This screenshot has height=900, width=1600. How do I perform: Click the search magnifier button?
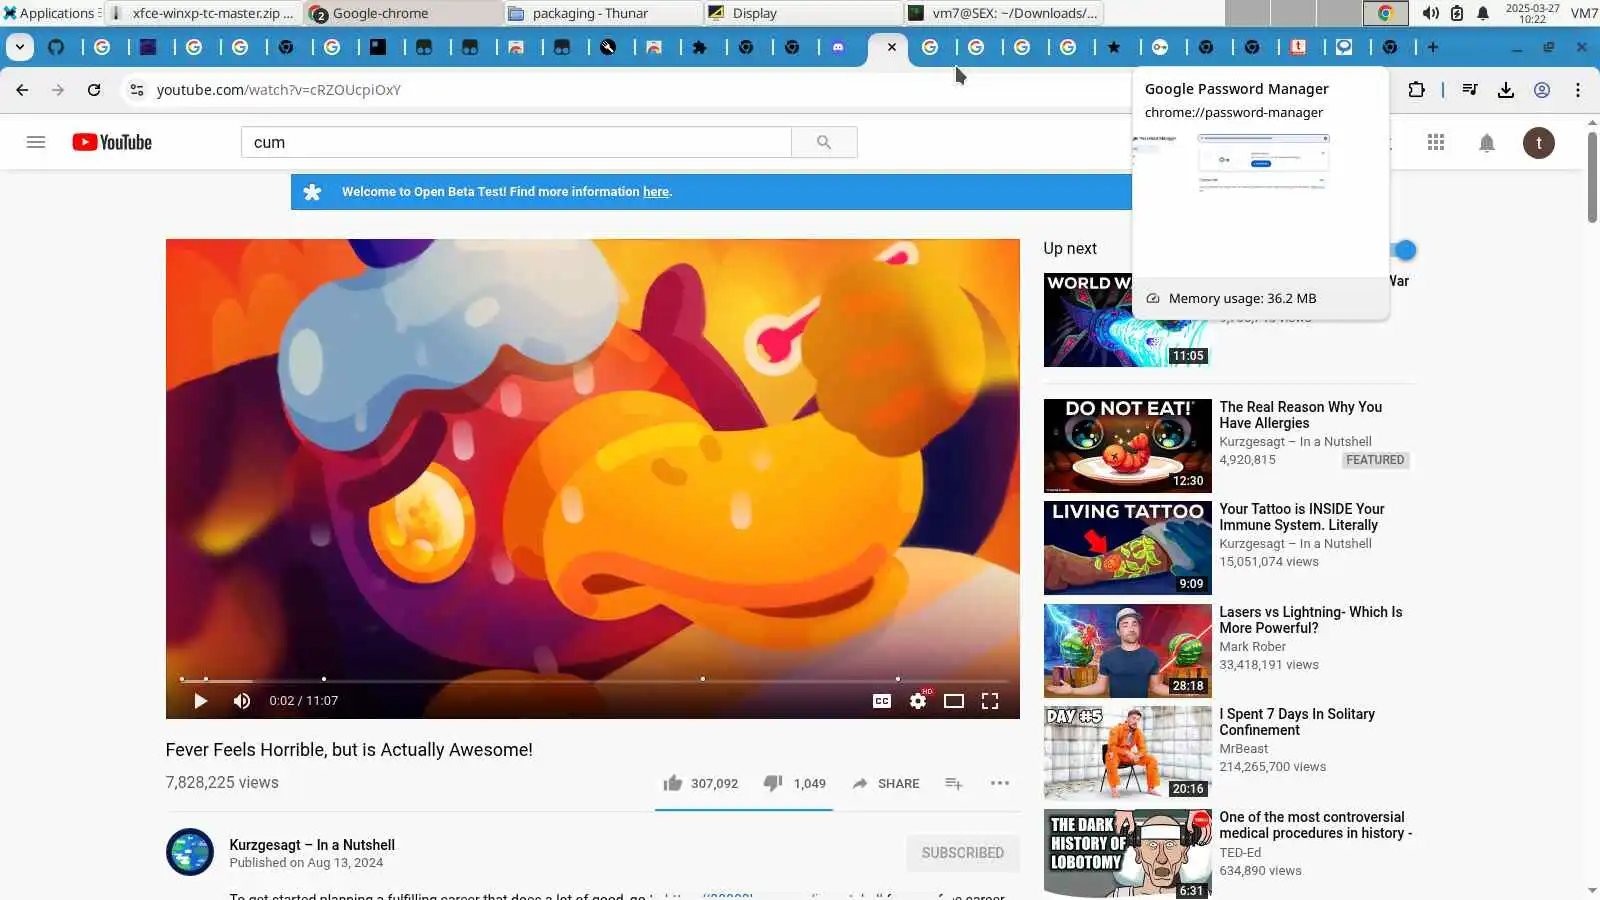pos(824,142)
